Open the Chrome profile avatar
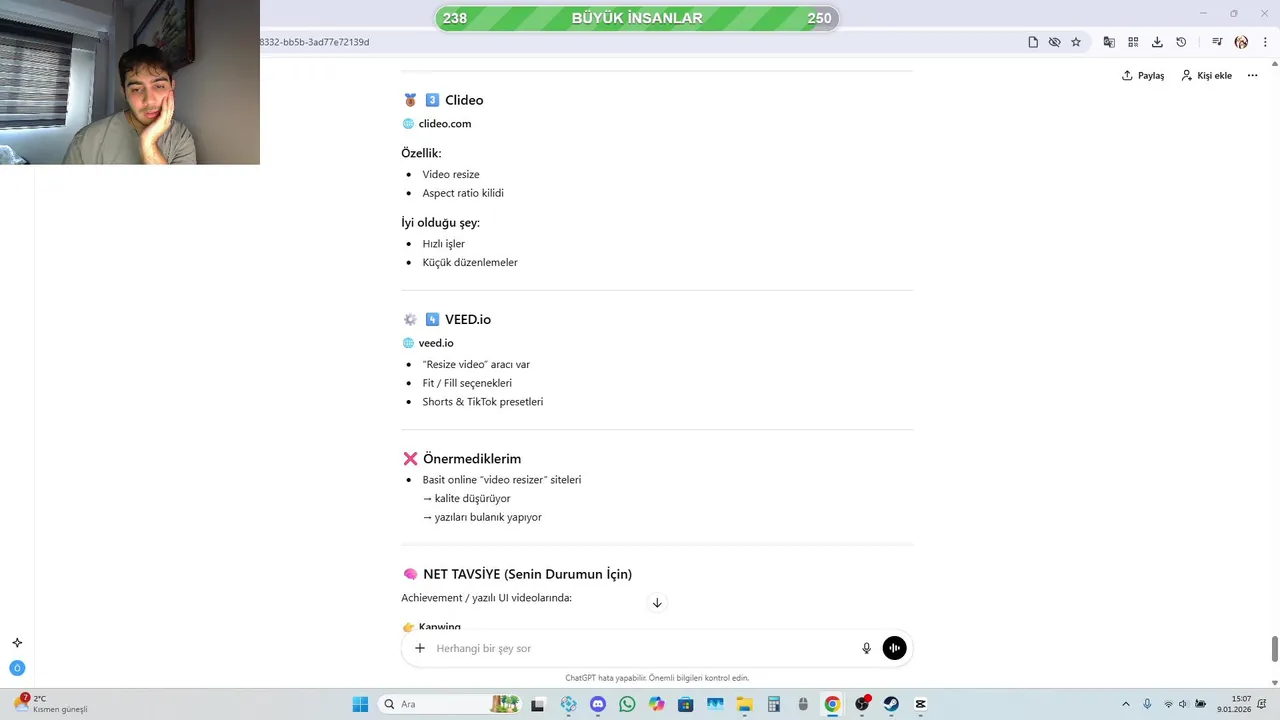This screenshot has width=1280, height=720. click(x=1241, y=42)
